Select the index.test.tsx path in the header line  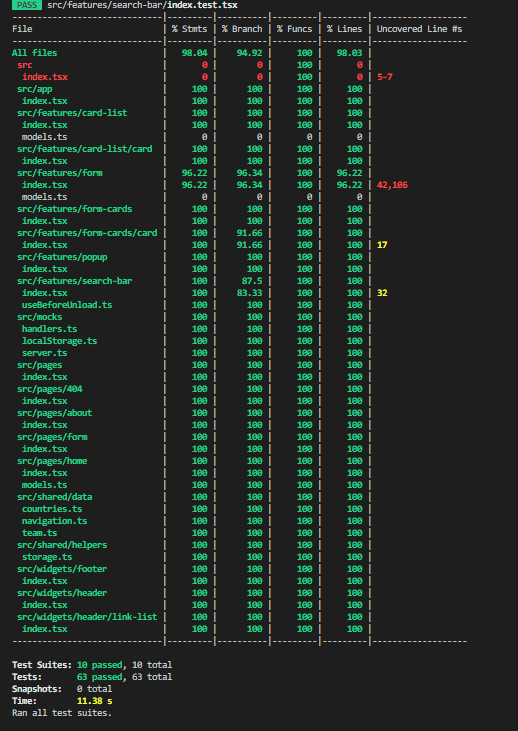coord(202,5)
